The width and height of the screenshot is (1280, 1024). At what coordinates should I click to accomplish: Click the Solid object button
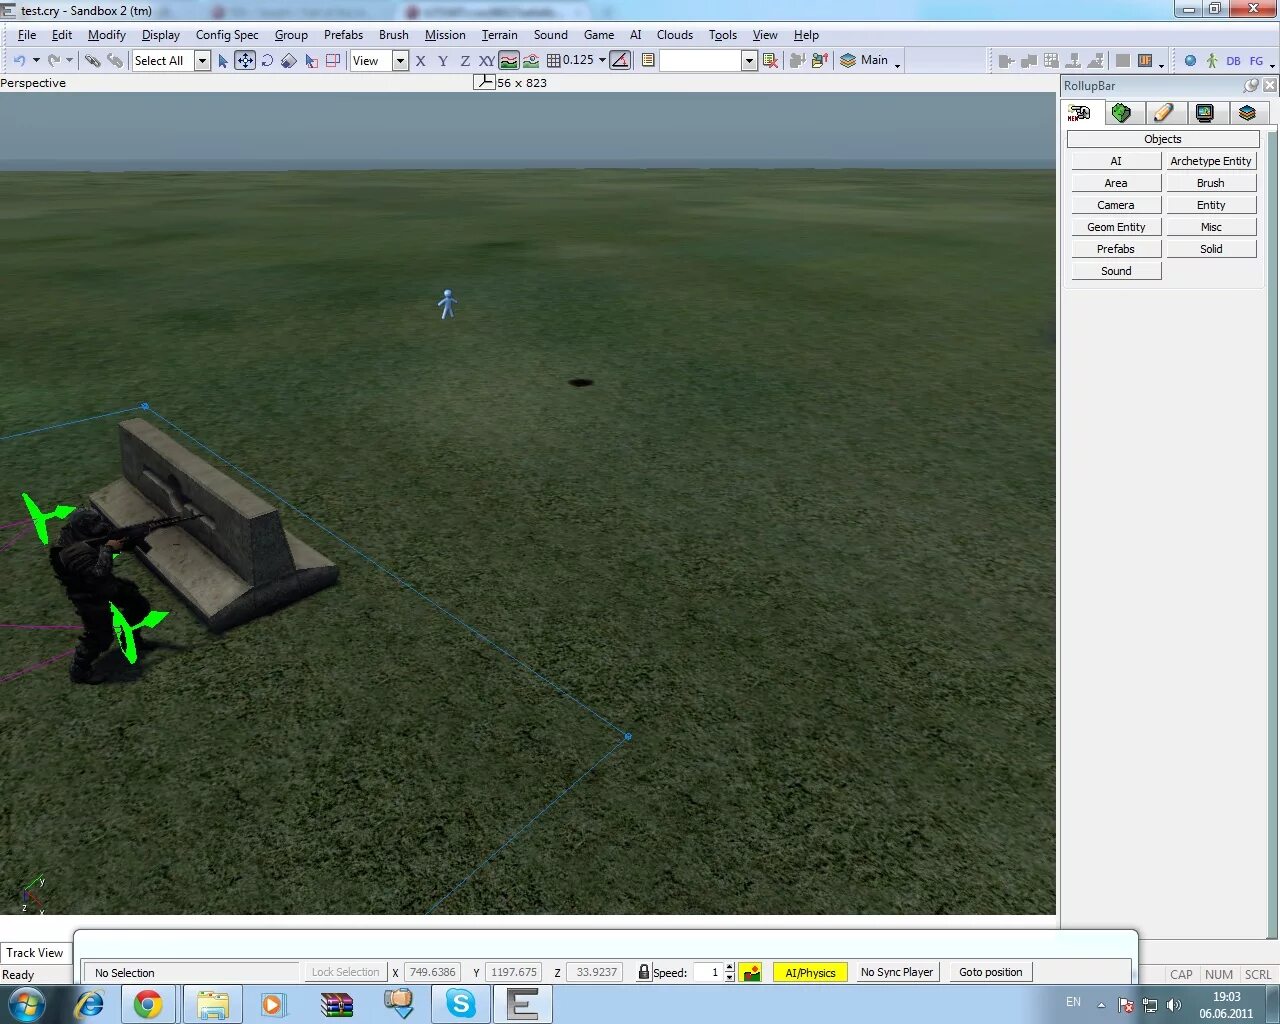pyautogui.click(x=1211, y=249)
